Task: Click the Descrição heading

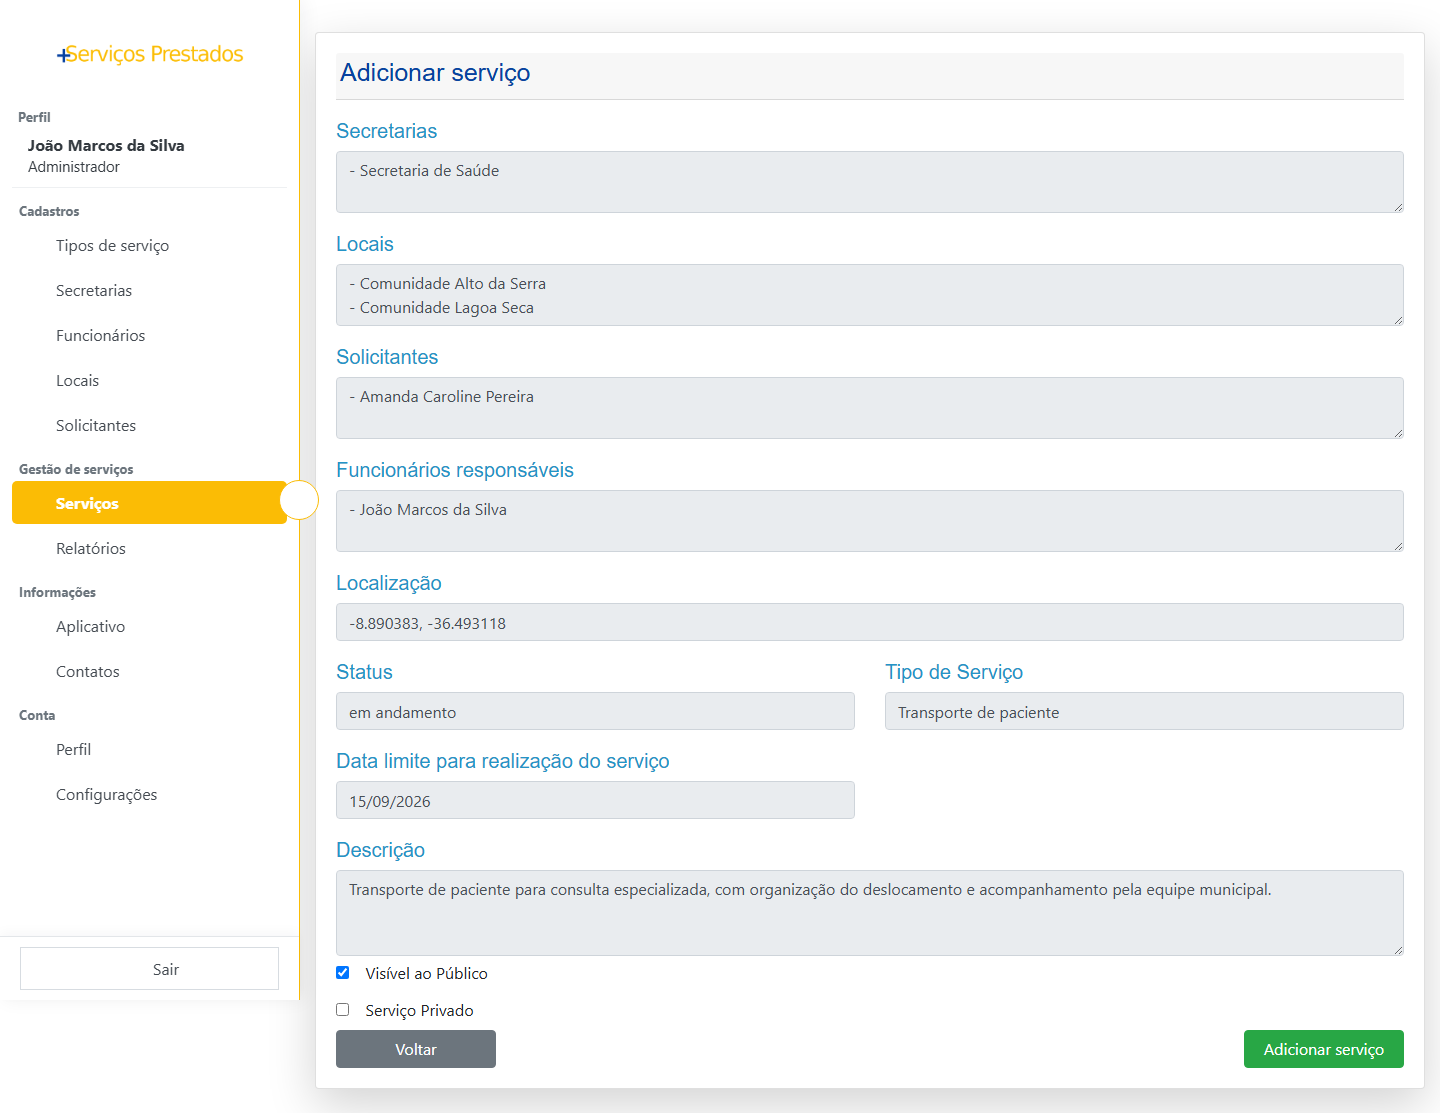Action: click(x=381, y=850)
